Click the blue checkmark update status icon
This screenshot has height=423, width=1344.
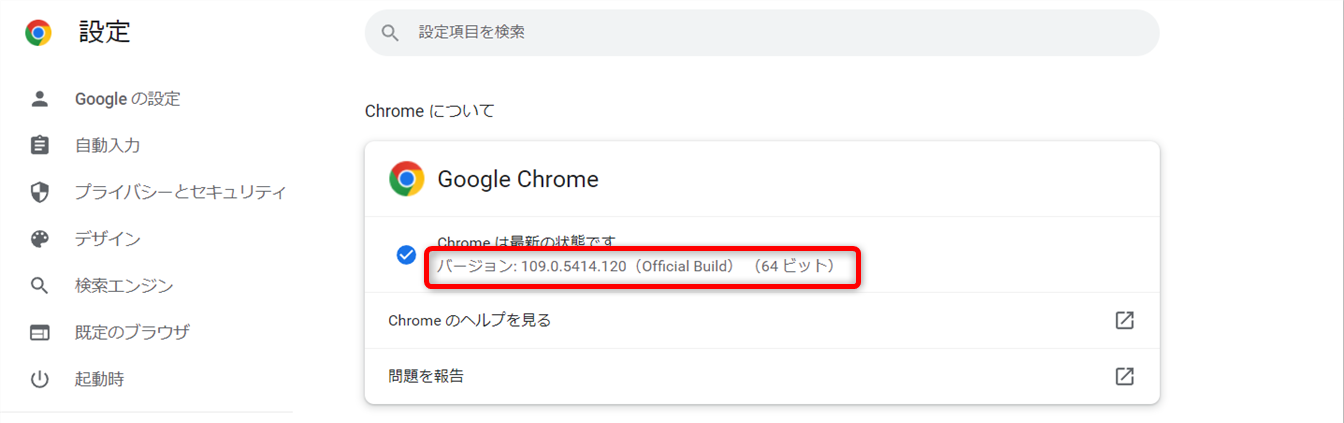(x=406, y=254)
